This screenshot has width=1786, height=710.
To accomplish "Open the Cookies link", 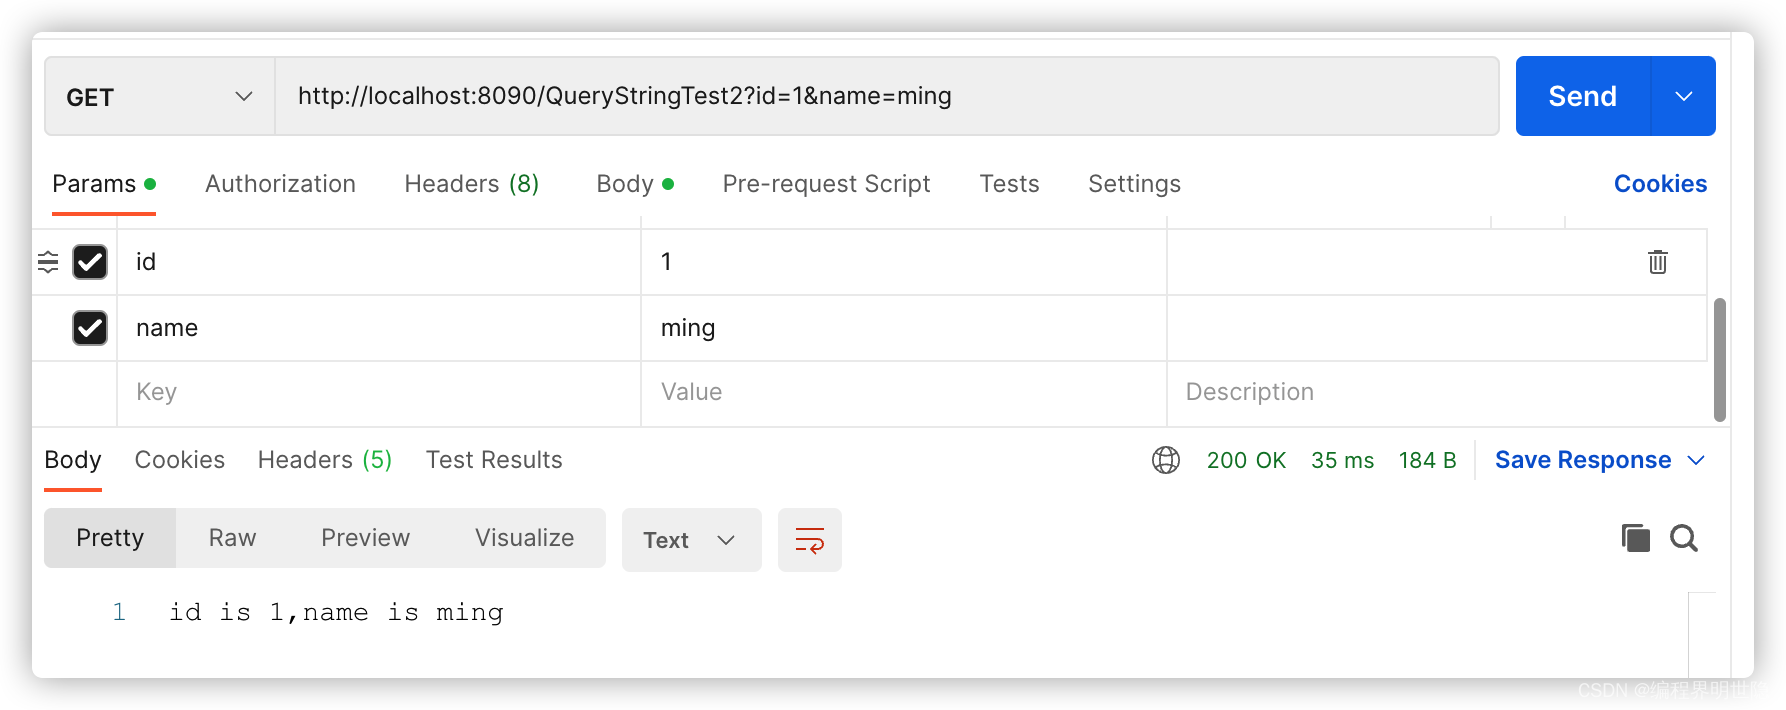I will tap(1660, 184).
